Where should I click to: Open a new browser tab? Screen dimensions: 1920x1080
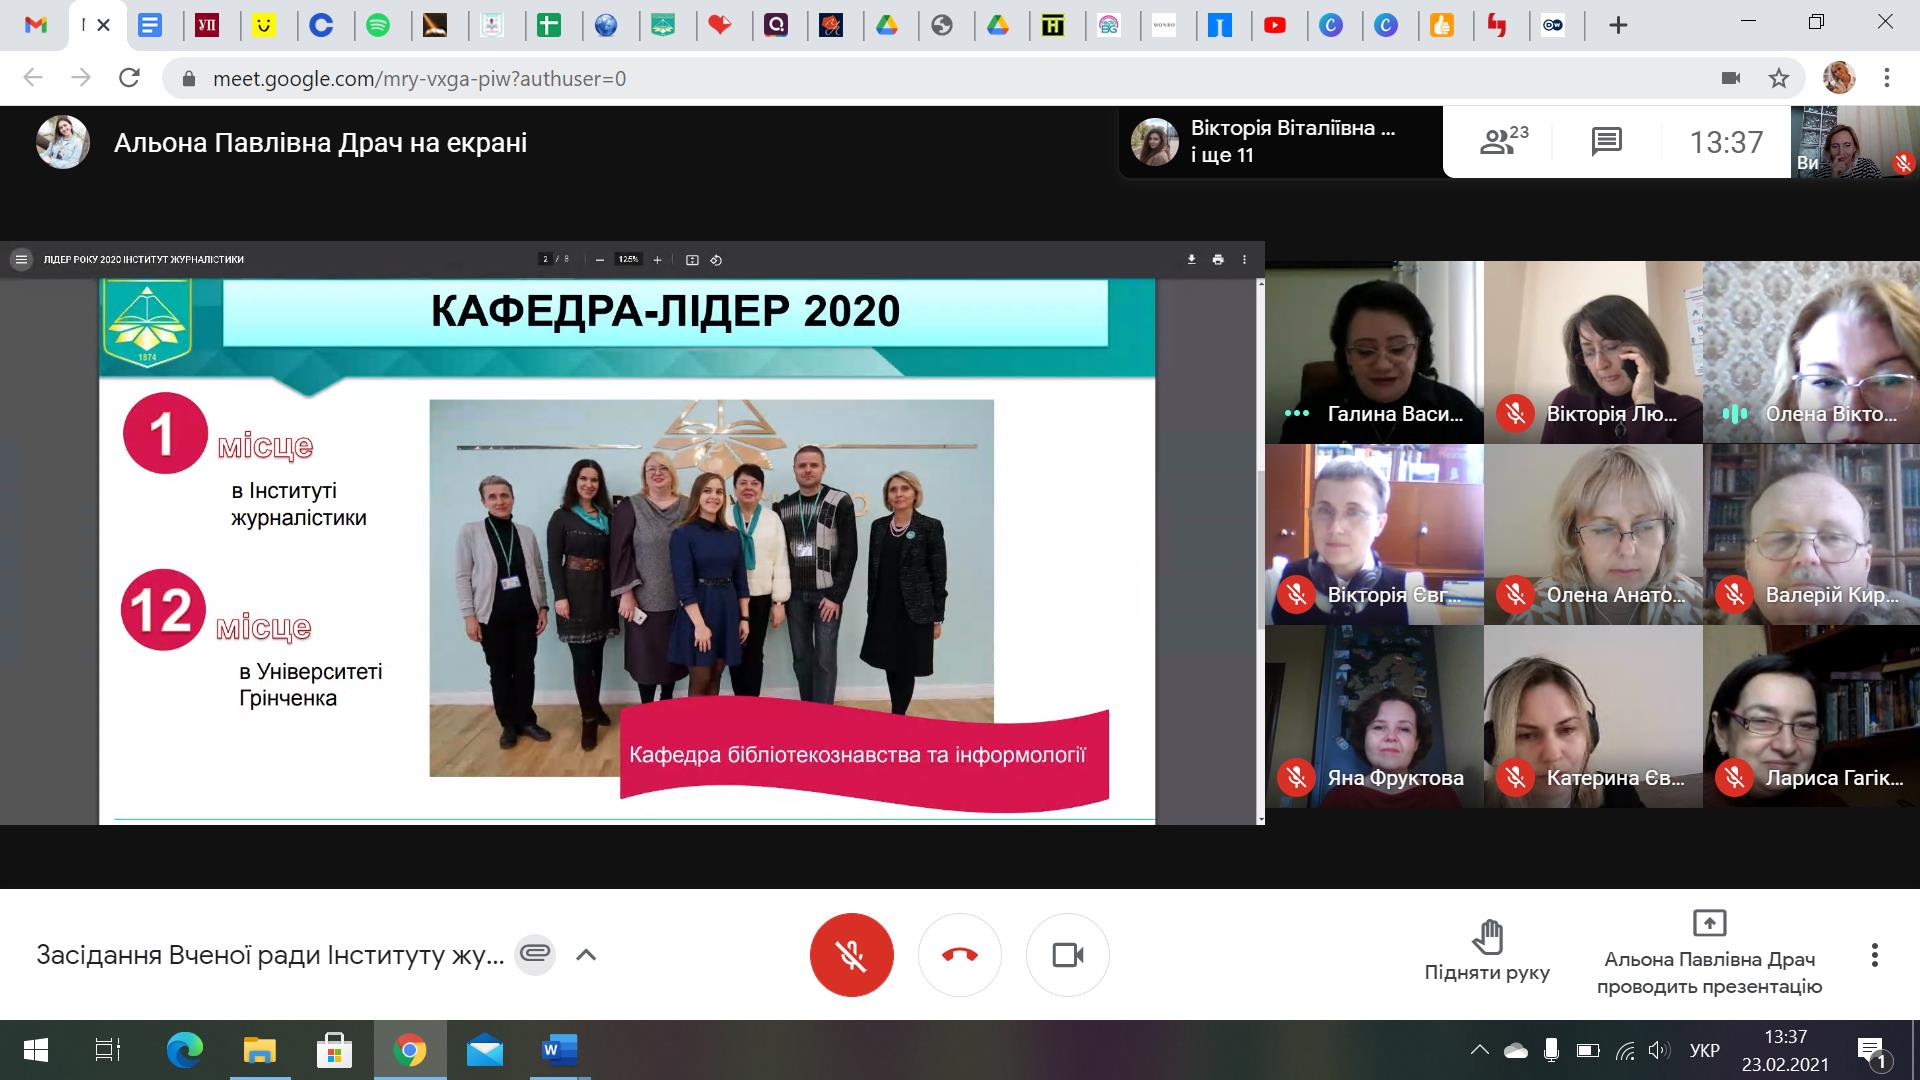tap(1618, 25)
